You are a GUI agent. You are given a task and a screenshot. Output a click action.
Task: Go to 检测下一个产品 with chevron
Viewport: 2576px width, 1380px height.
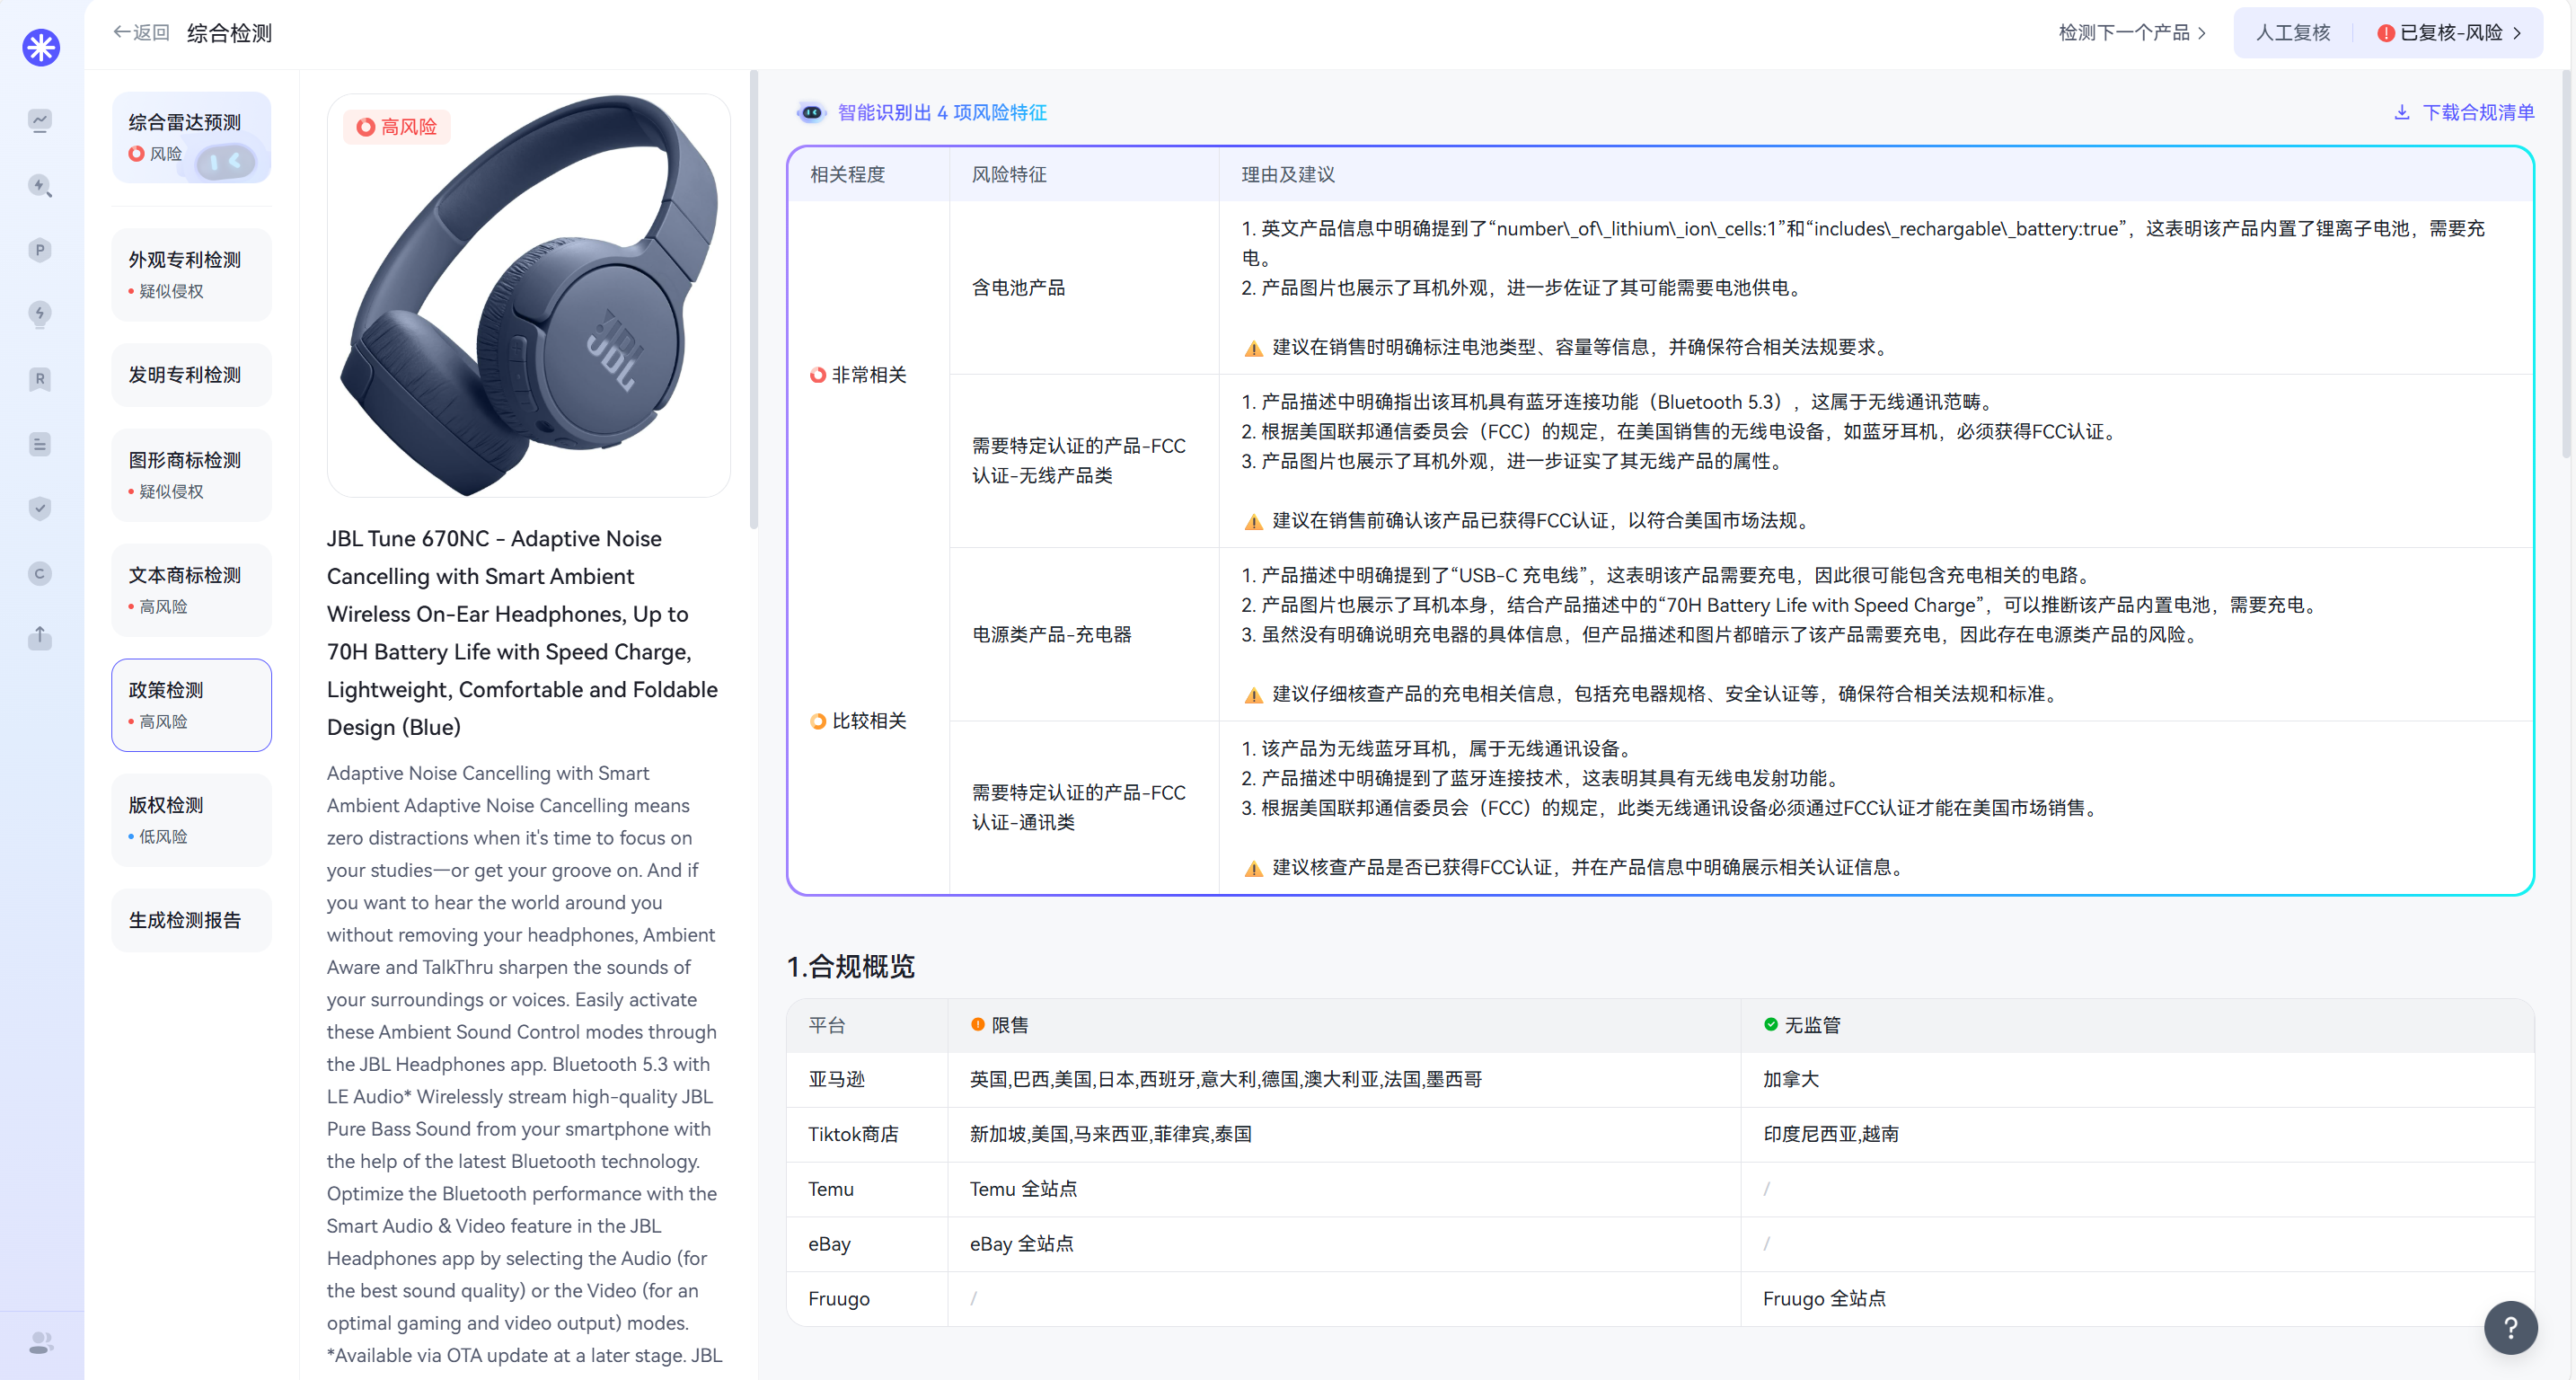tap(2131, 33)
